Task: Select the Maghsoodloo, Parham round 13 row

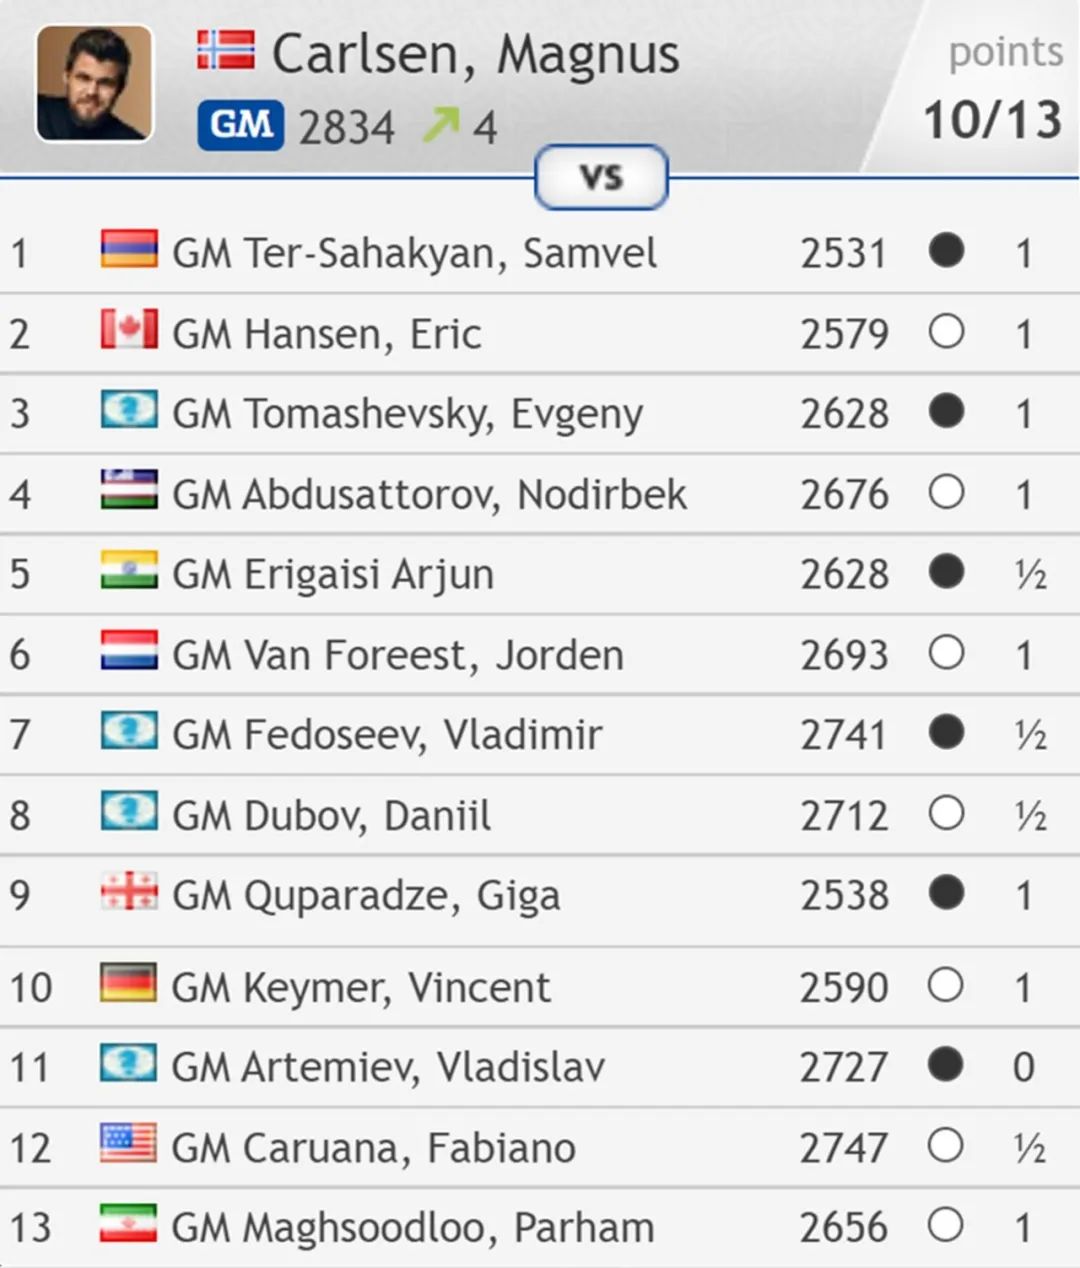Action: pyautogui.click(x=540, y=1227)
